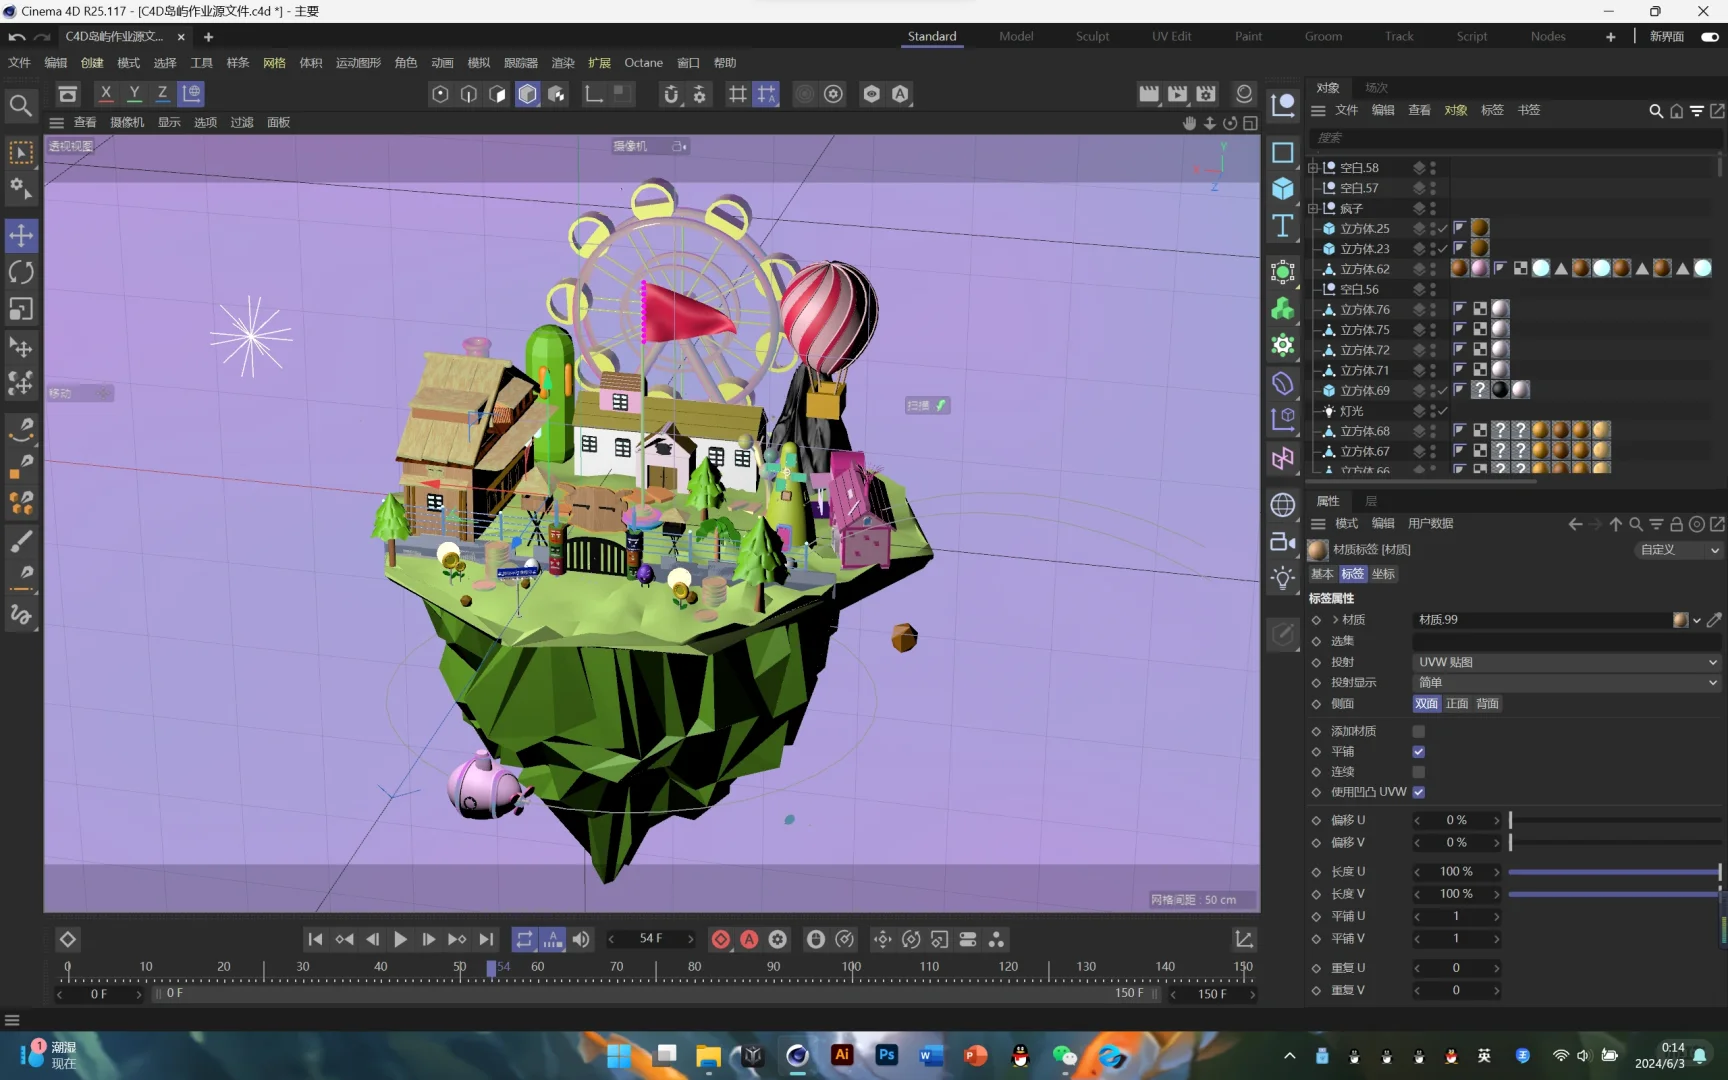Enable the 连续 checkbox

click(1418, 772)
